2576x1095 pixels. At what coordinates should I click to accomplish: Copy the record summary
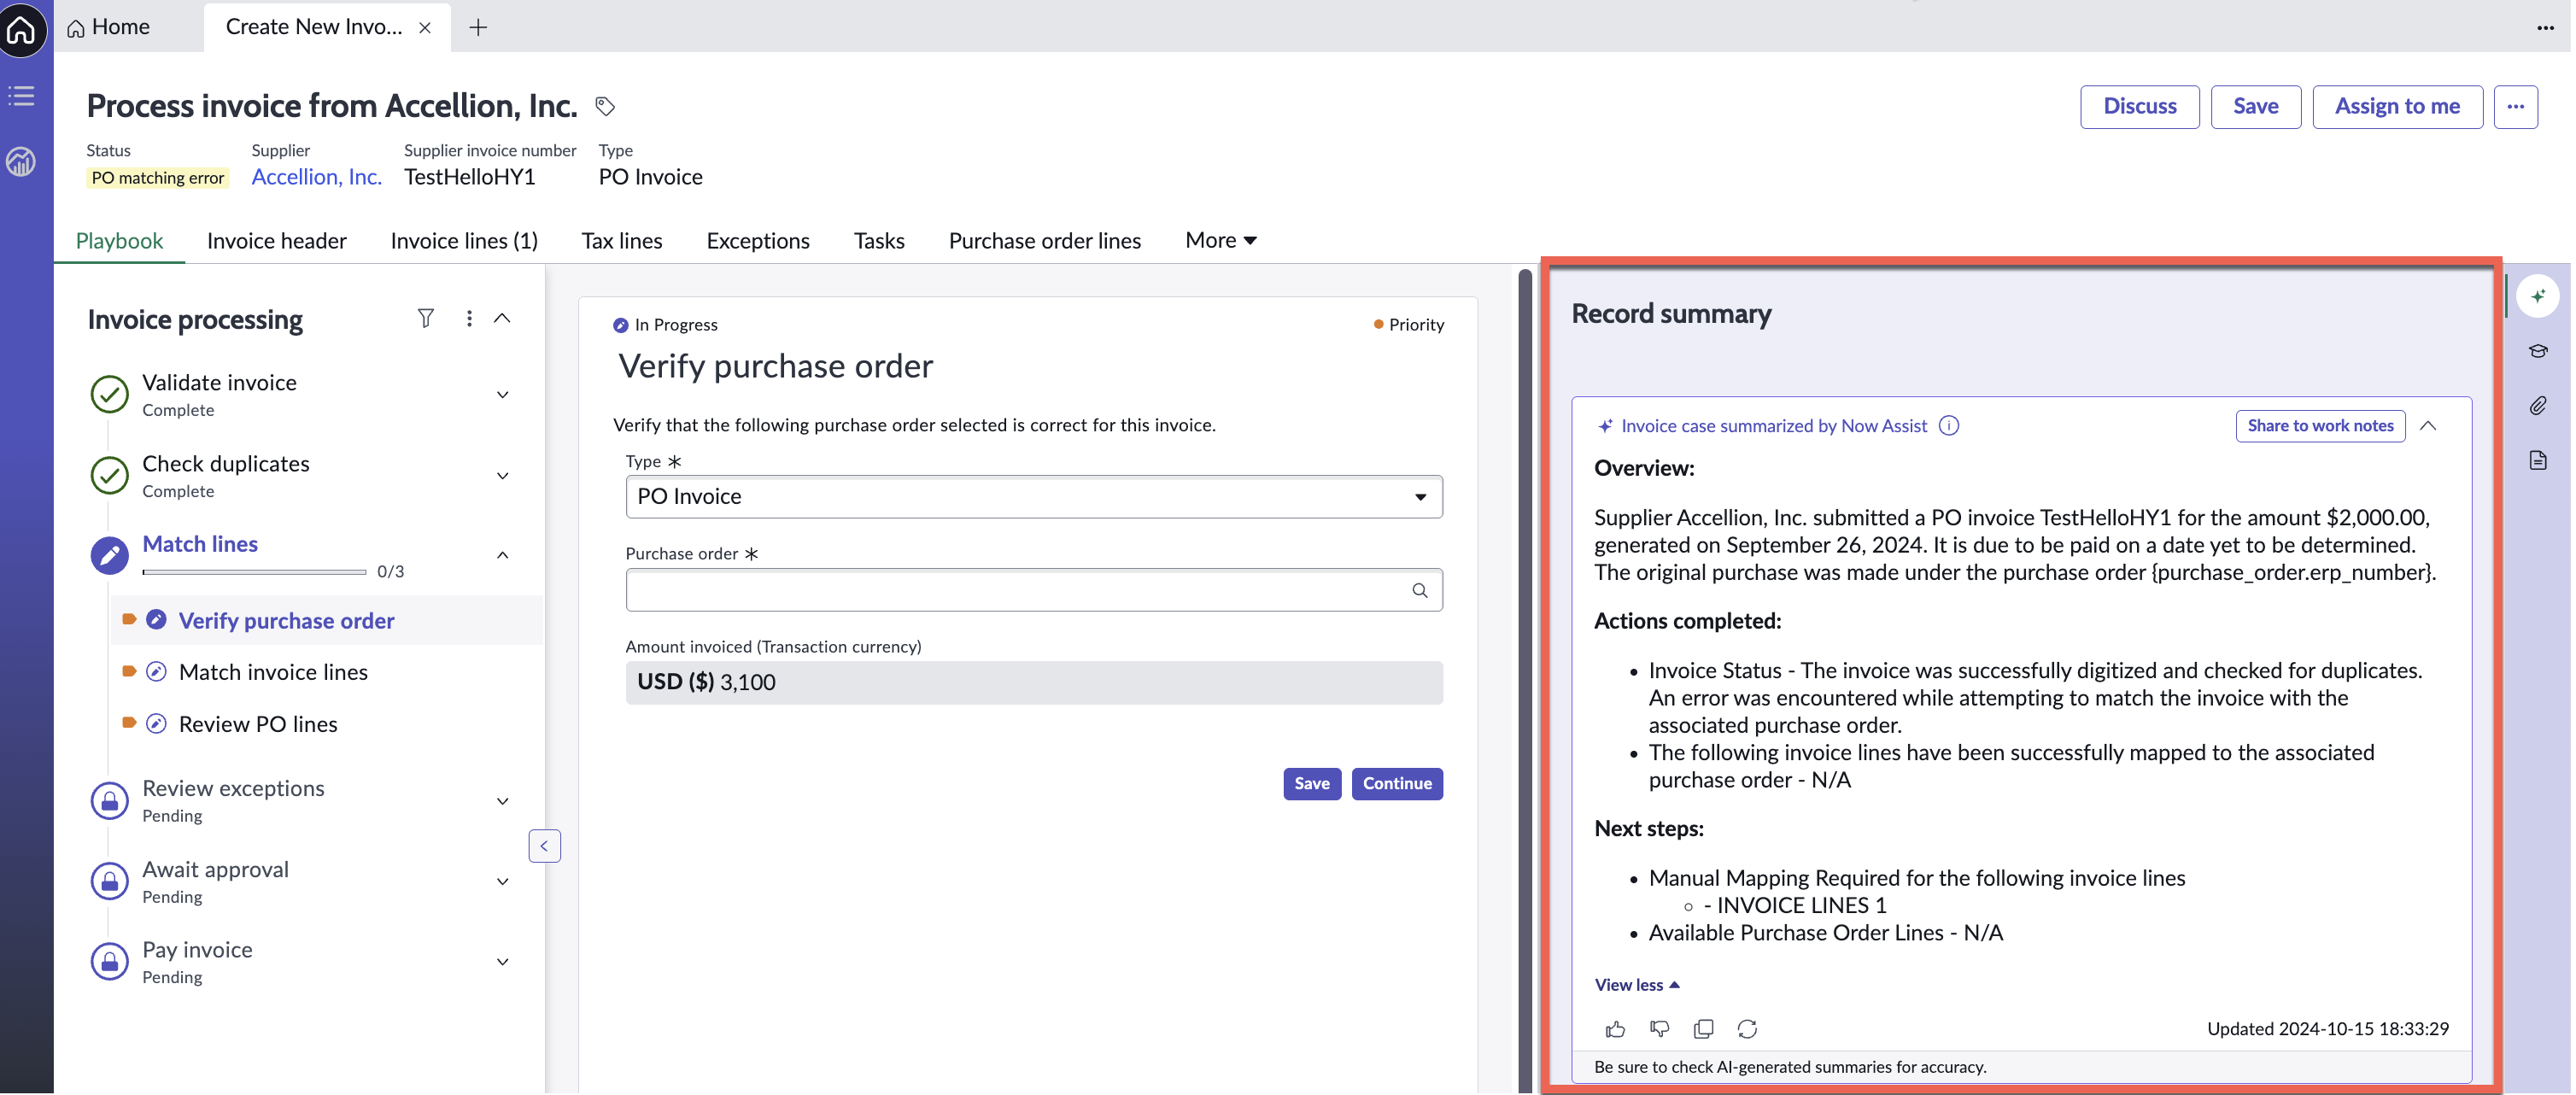click(1703, 1029)
